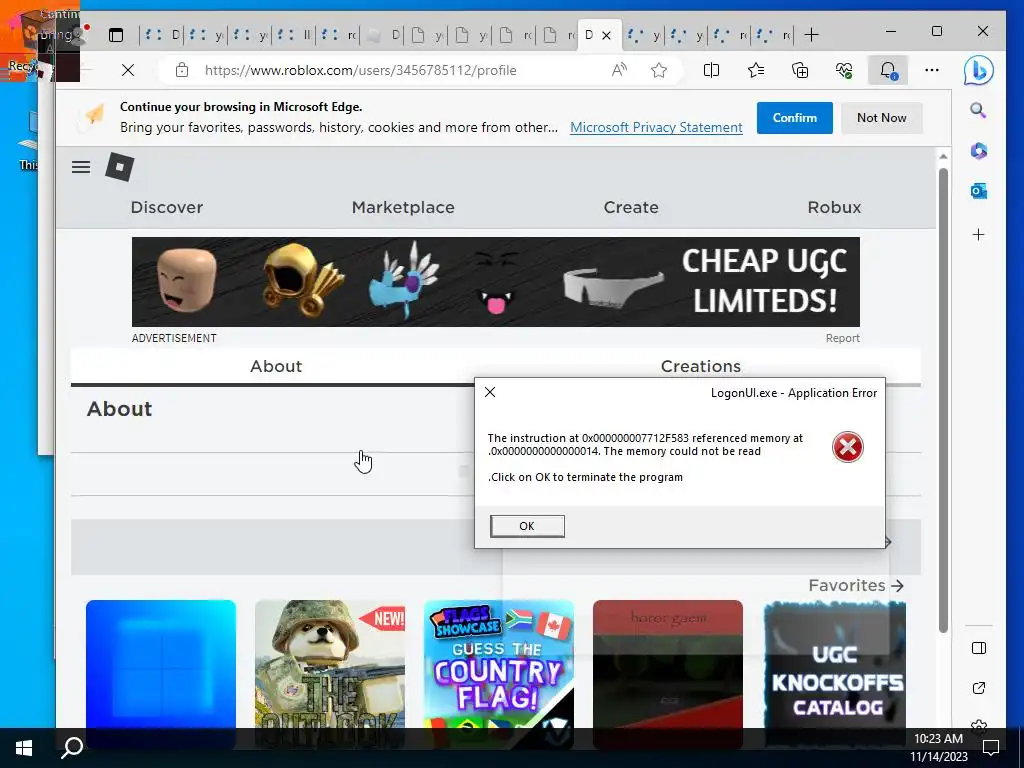
Task: Open the Favorites list
Action: click(756, 70)
